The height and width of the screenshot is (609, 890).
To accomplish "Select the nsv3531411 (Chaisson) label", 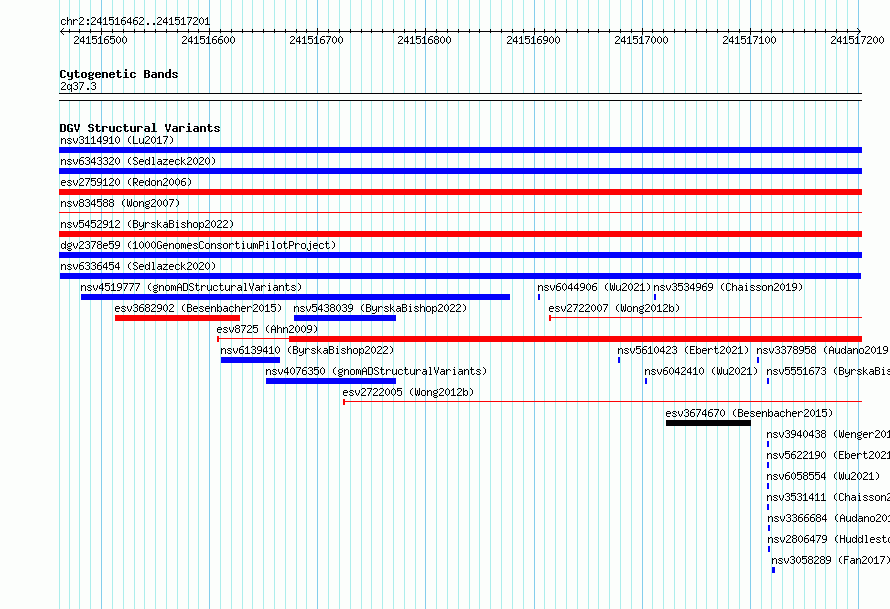I will (x=828, y=497).
